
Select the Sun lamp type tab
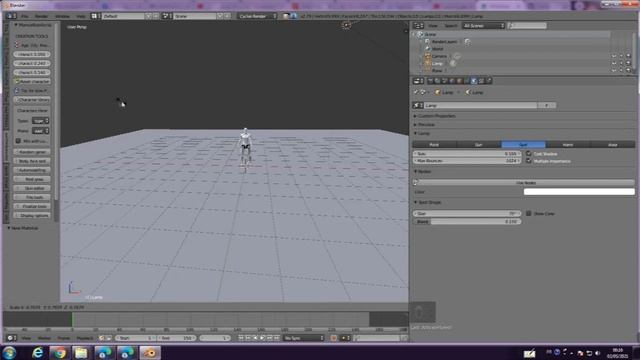coord(479,144)
